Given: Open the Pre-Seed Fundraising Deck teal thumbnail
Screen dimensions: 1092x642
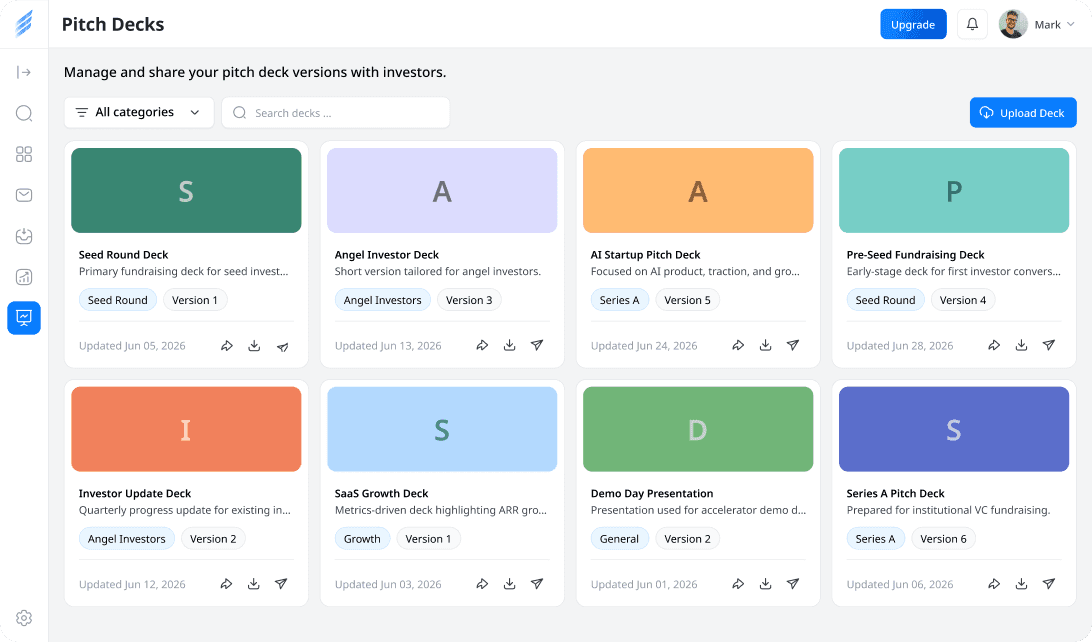Looking at the screenshot, I should [x=954, y=190].
